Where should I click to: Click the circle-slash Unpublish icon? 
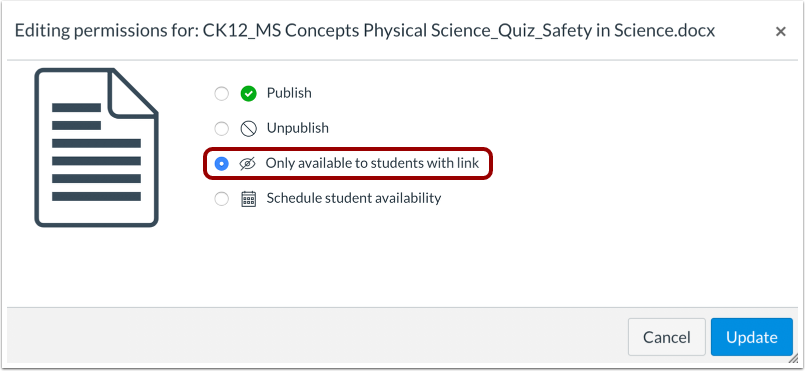click(248, 129)
